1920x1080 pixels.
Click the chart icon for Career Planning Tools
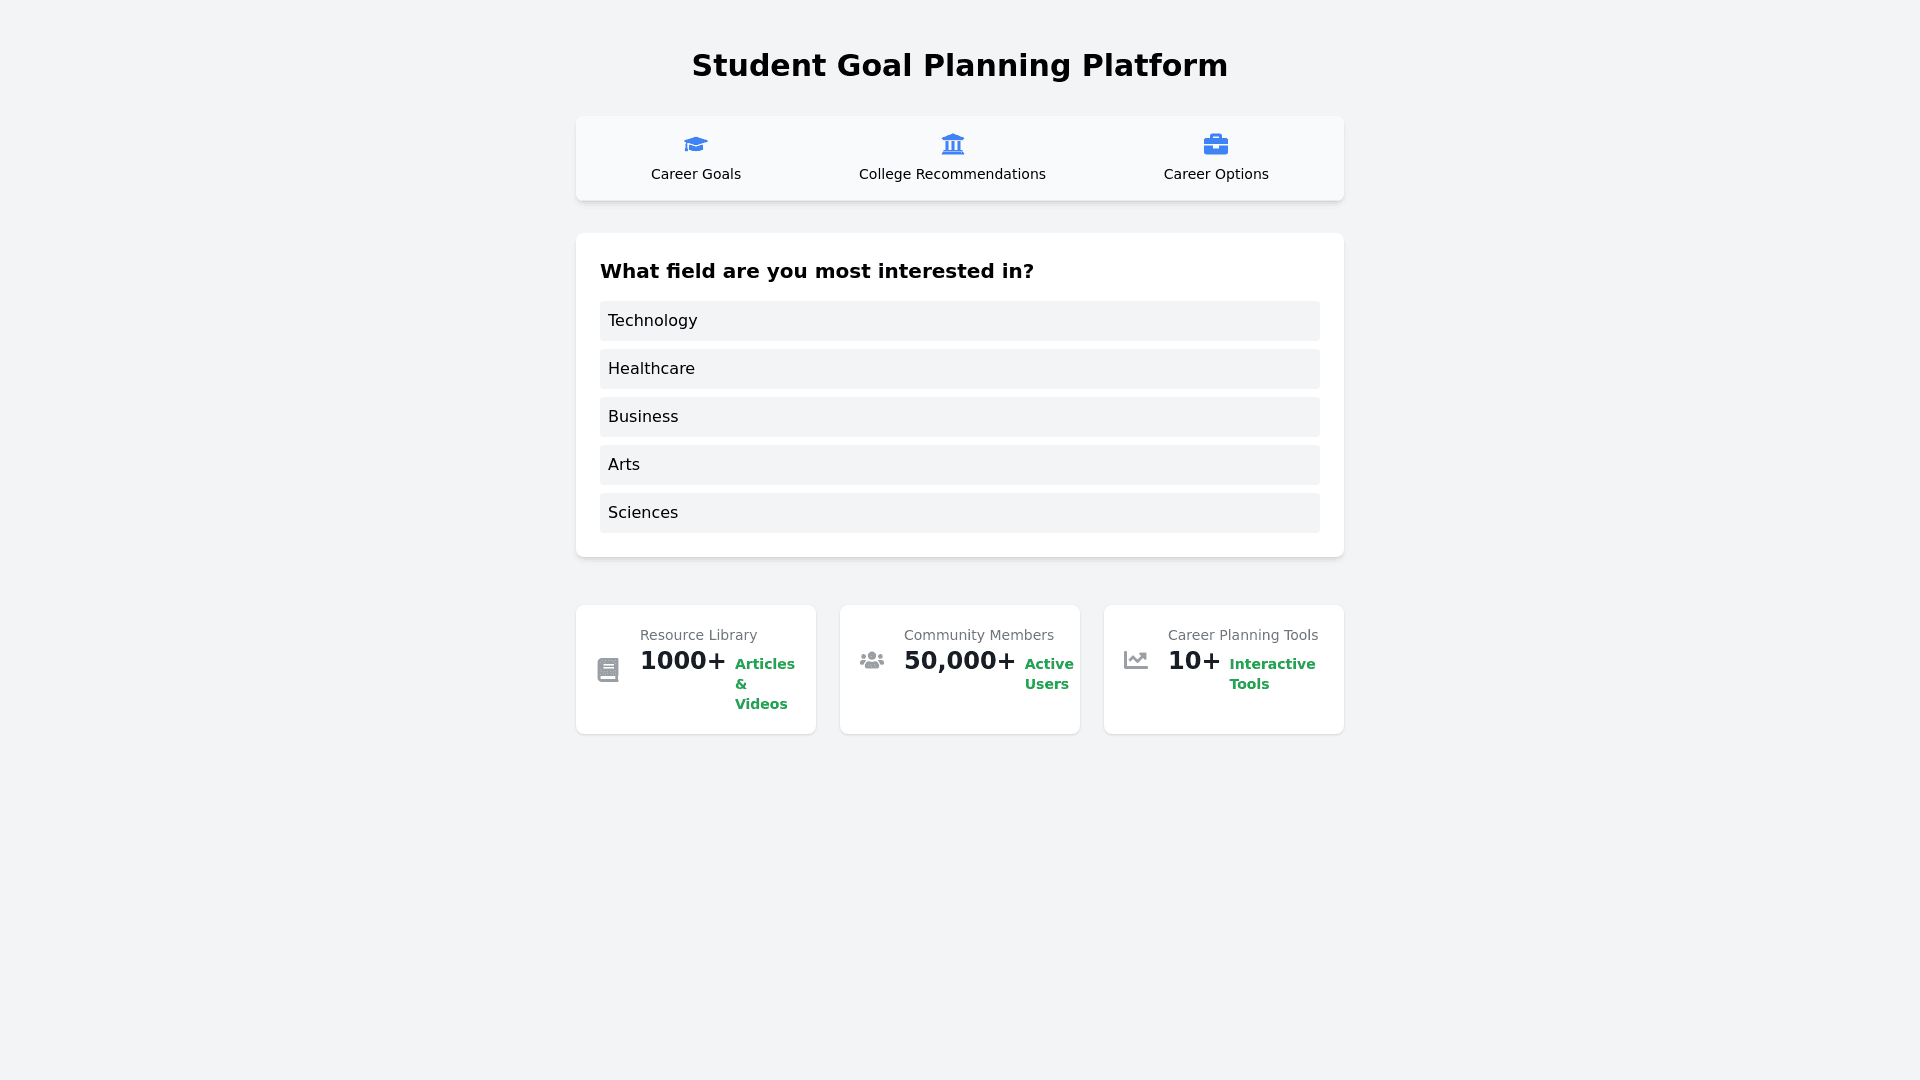(1136, 660)
